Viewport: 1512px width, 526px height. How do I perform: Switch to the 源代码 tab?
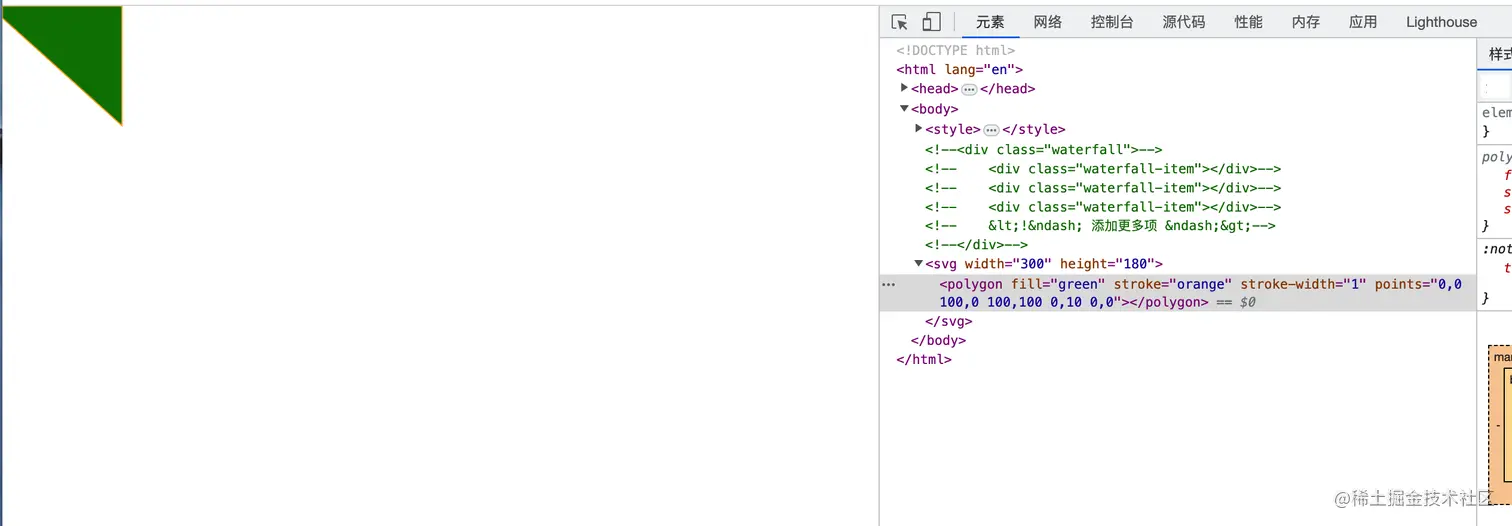(1184, 22)
